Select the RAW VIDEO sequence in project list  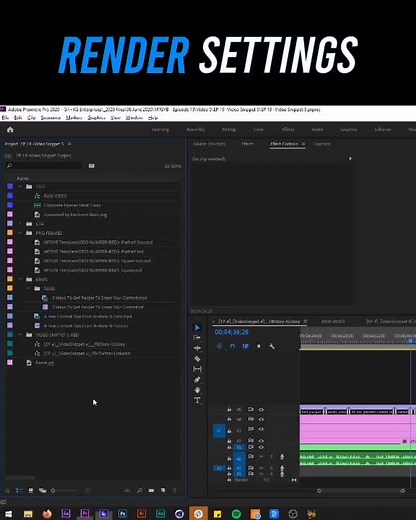coord(55,196)
